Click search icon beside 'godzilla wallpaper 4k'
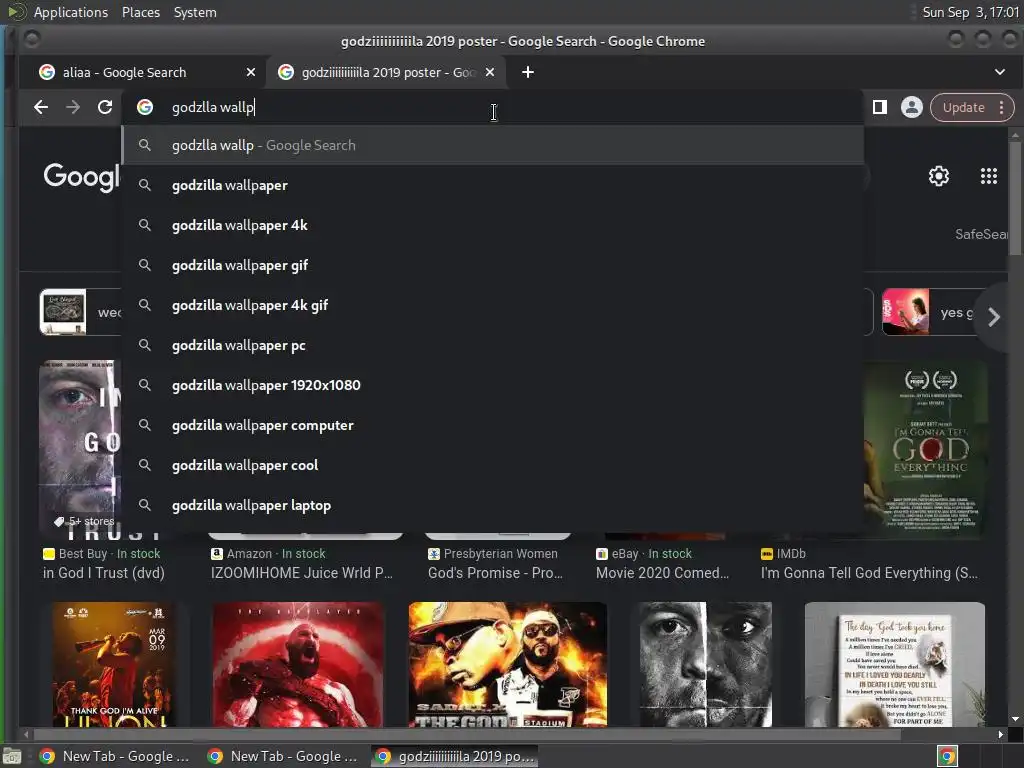This screenshot has width=1024, height=768. pyautogui.click(x=145, y=225)
